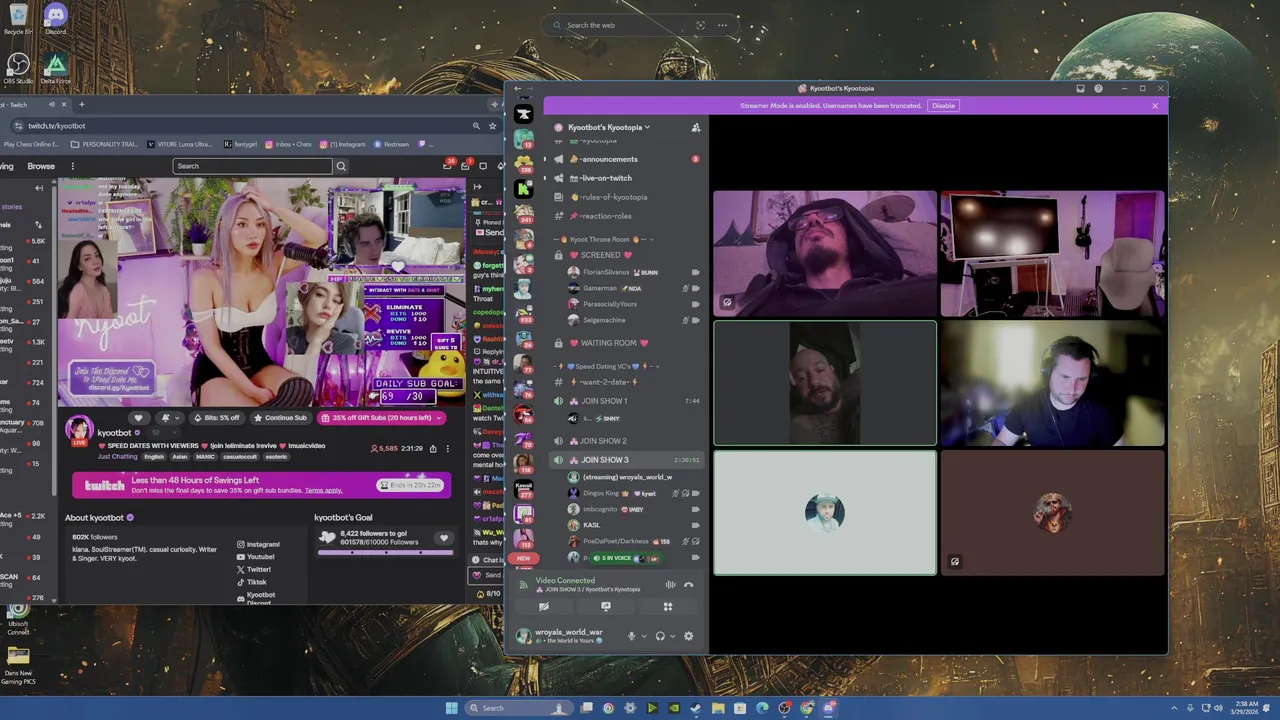Mute the microphone in the Discord user panel
The height and width of the screenshot is (720, 1280).
(631, 636)
